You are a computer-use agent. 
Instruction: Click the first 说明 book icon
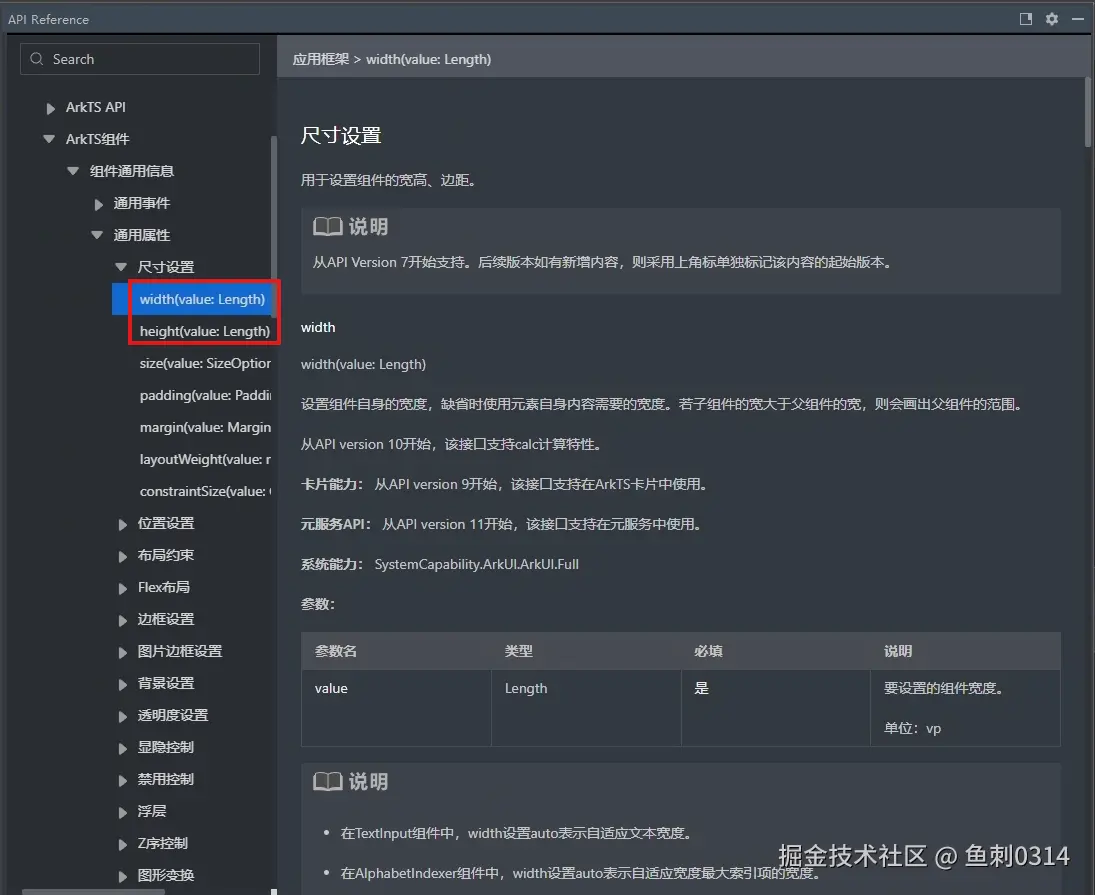(x=327, y=226)
